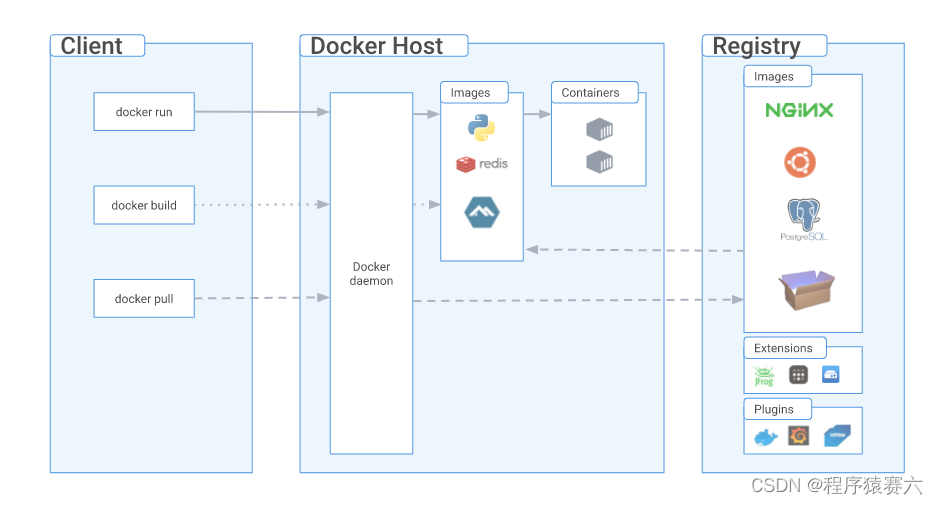Click the dark dotted-grid extension icon

click(798, 375)
